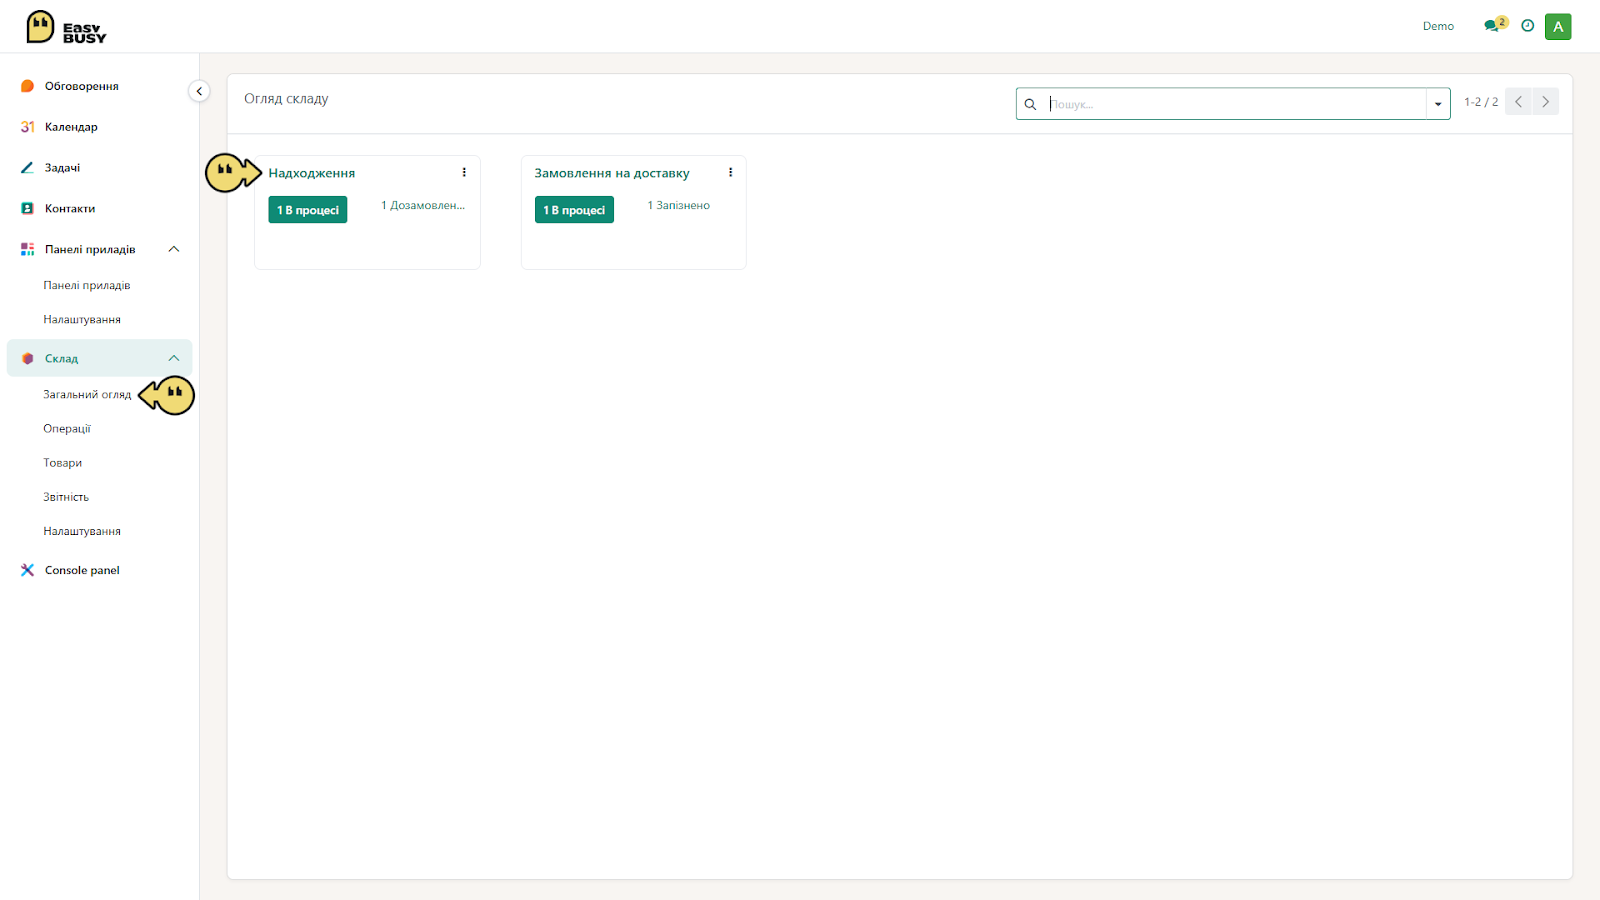Open Налаштування under Склад
1600x900 pixels.
[82, 531]
